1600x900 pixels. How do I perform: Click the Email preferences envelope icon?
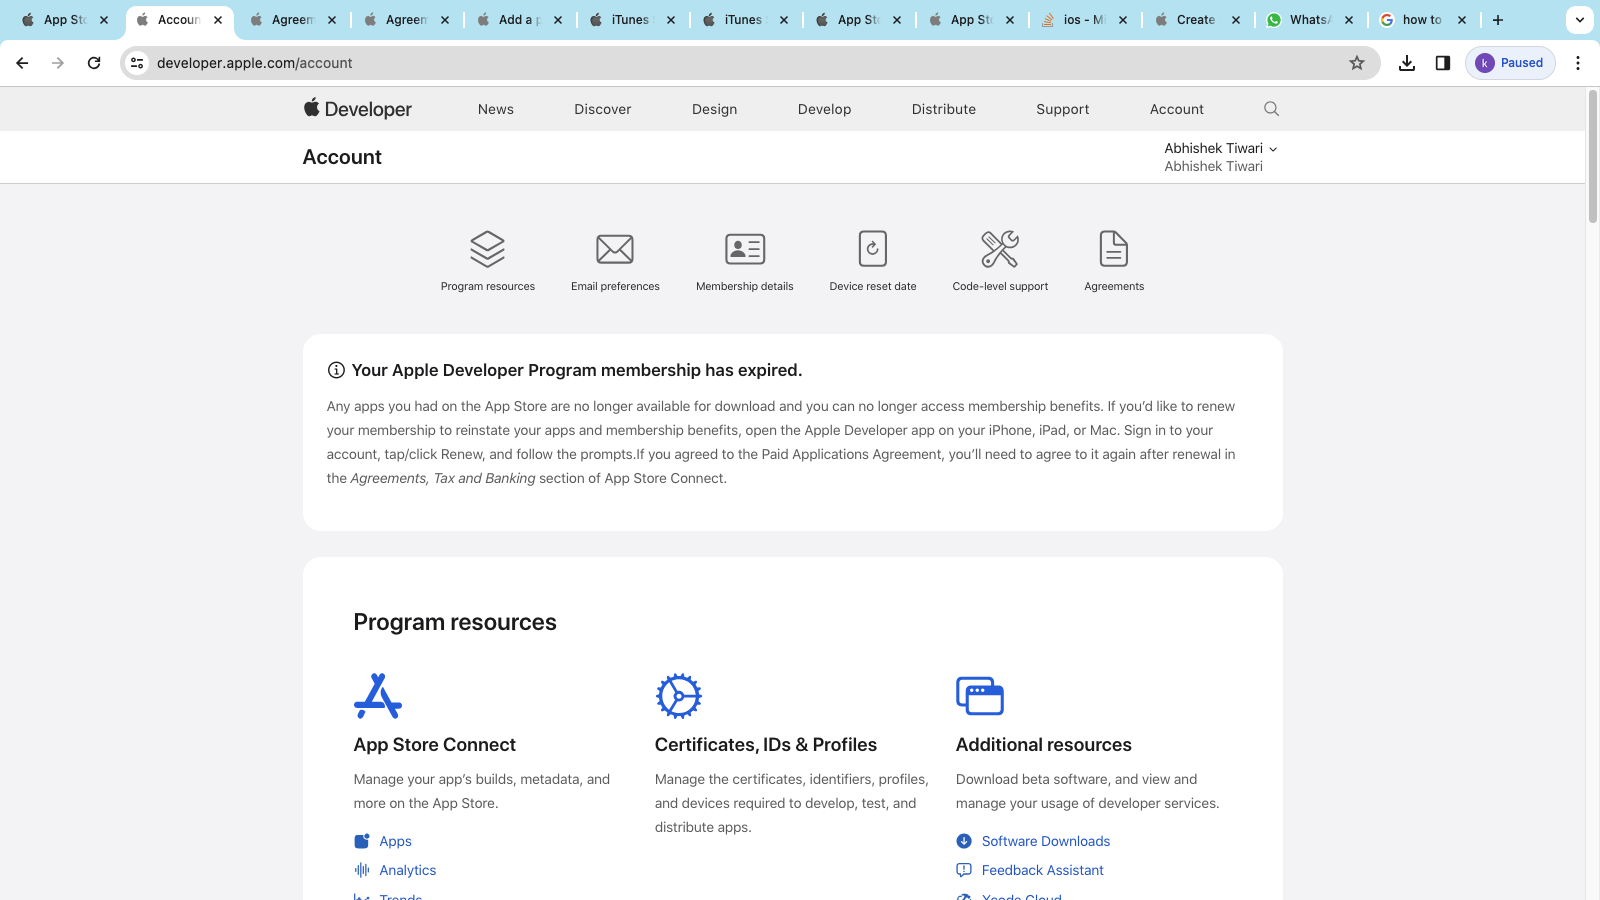[615, 249]
